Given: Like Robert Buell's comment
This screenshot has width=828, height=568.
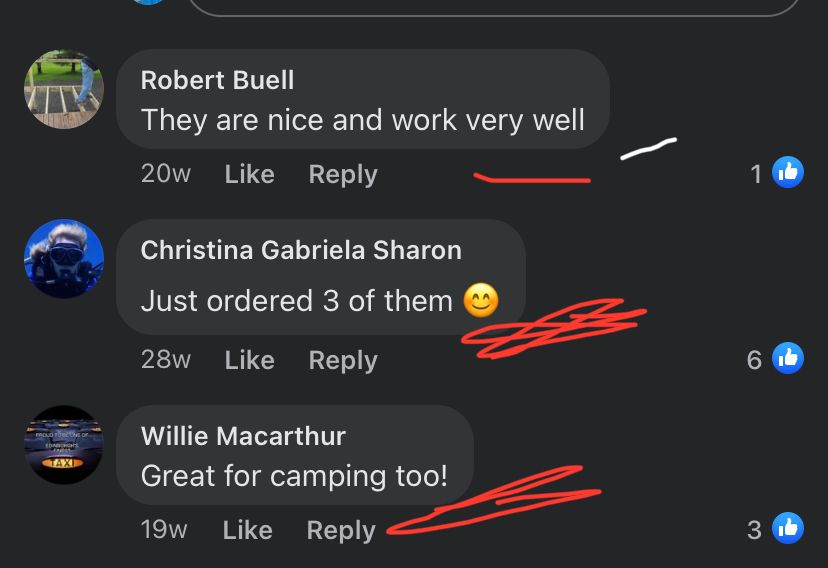Looking at the screenshot, I should [x=249, y=174].
